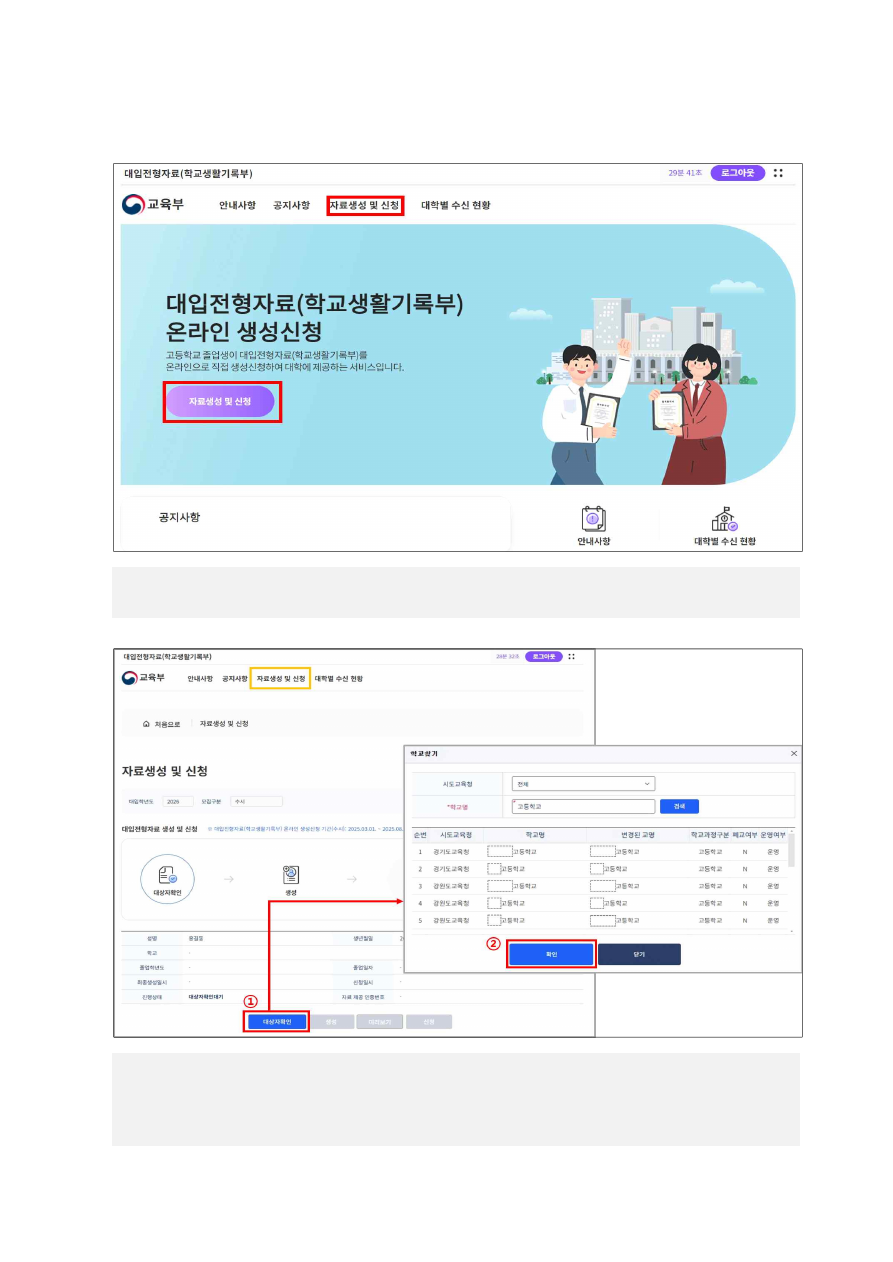This screenshot has width=893, height=1262.
Task: Open yellow-boxed 자료생성 및 신청 menu item
Action: 281,678
